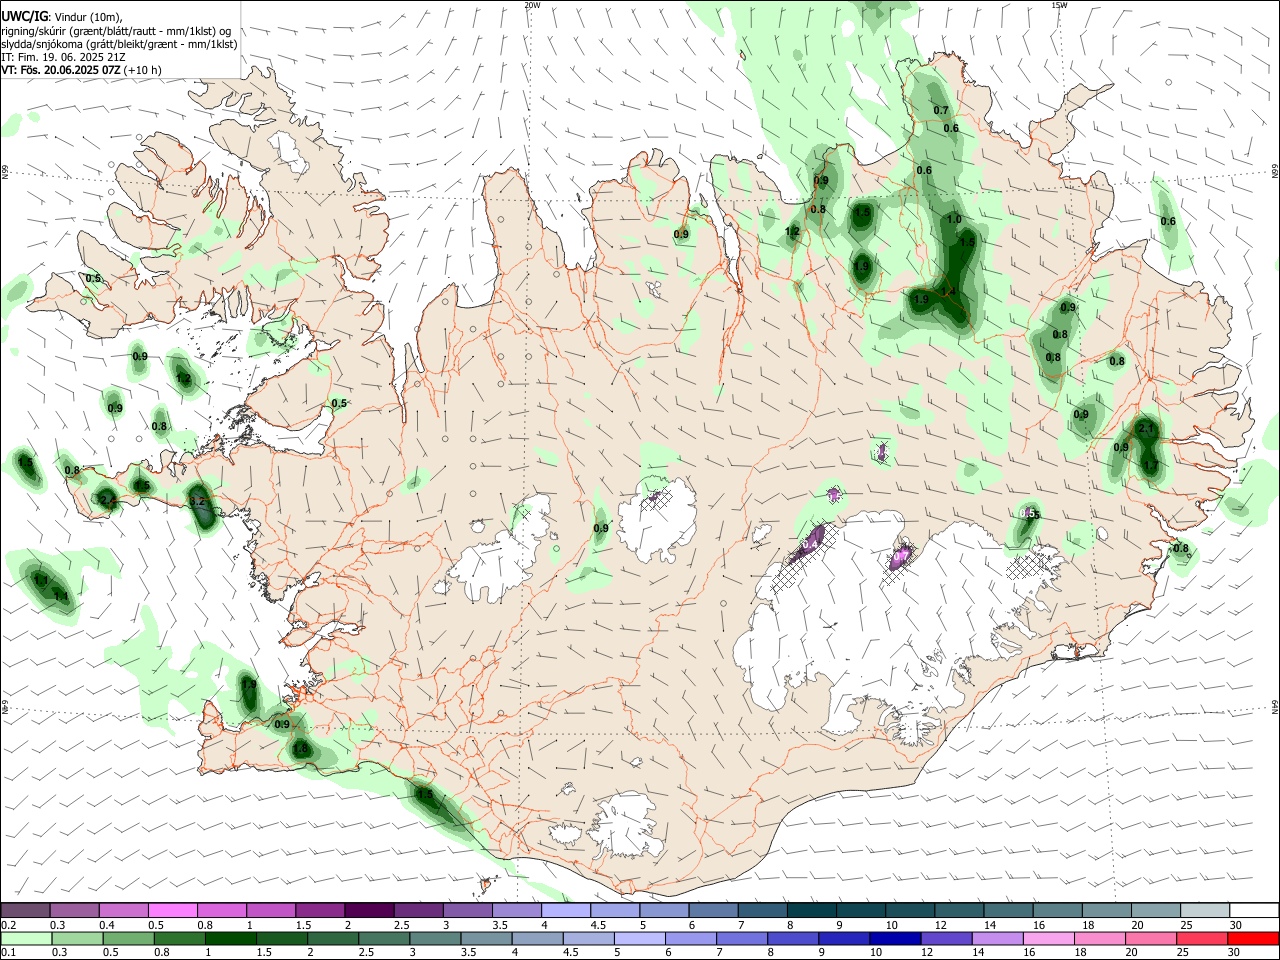This screenshot has width=1280, height=960.
Task: Select the light pink 16 swatch in lower legend
Action: [x=1050, y=938]
